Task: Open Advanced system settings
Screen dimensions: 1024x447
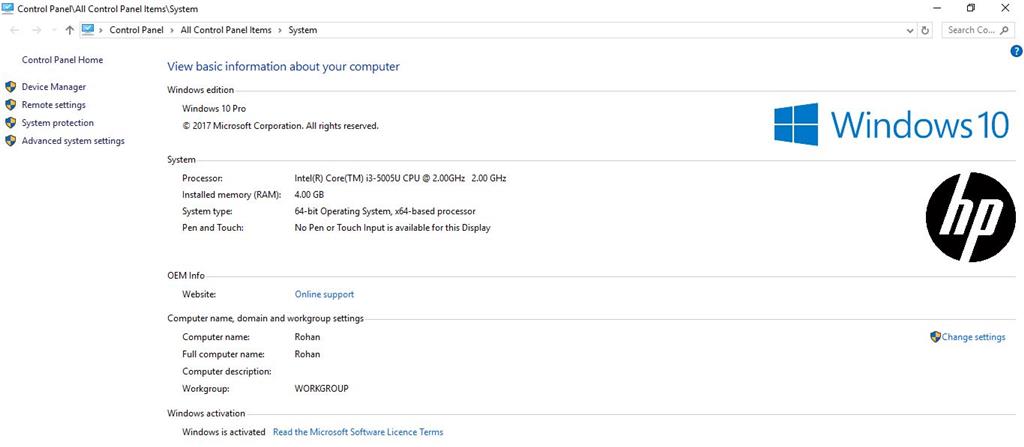Action: pyautogui.click(x=73, y=141)
